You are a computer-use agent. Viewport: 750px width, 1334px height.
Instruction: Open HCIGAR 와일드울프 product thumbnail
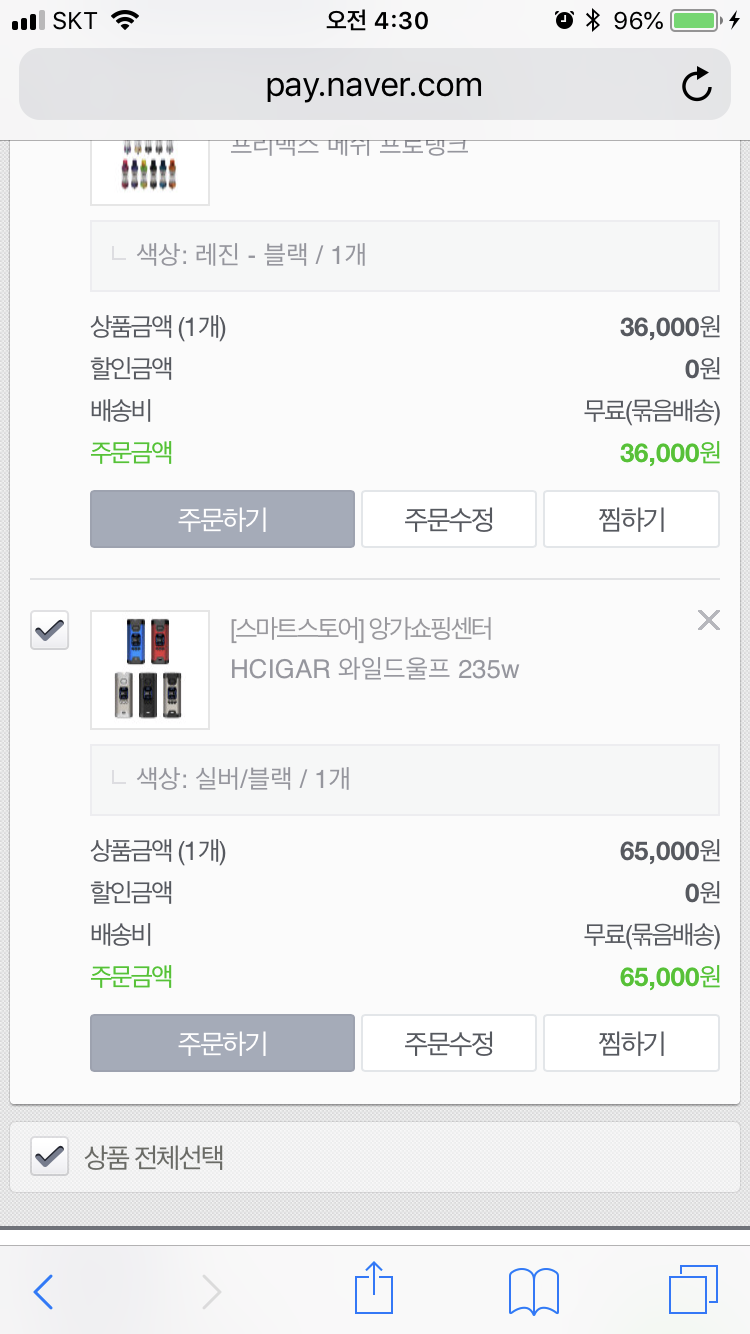[x=150, y=669]
